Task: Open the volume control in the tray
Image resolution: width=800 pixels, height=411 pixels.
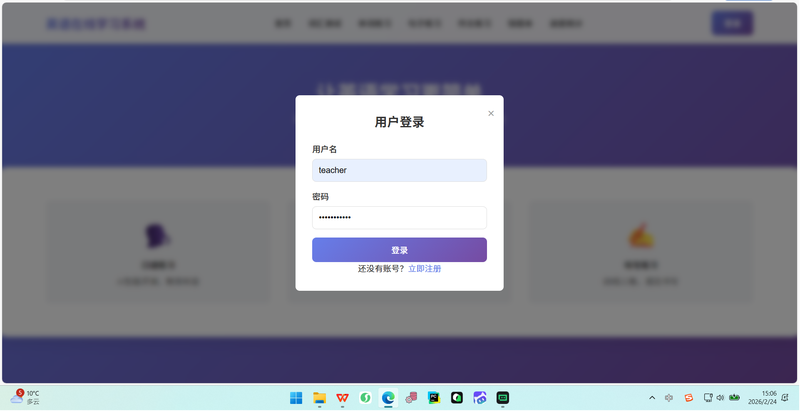Action: point(720,398)
